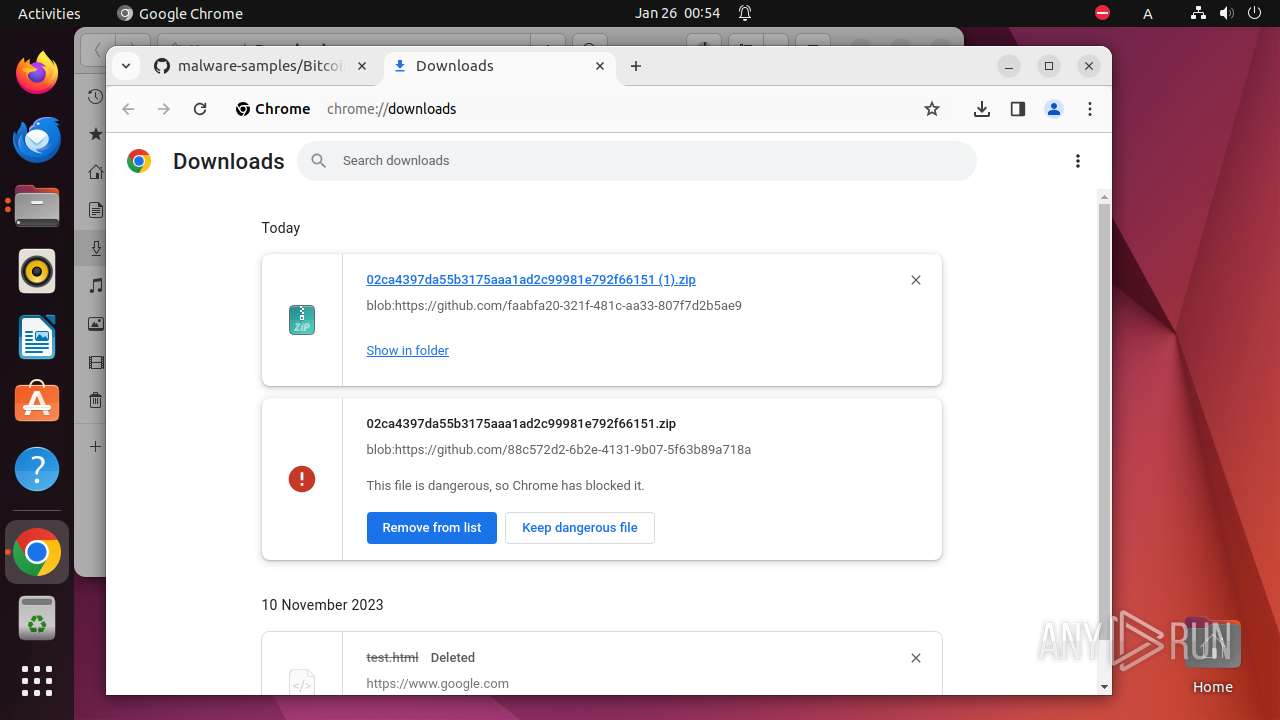Select the Google Chrome dock icon
The width and height of the screenshot is (1280, 720).
37,552
